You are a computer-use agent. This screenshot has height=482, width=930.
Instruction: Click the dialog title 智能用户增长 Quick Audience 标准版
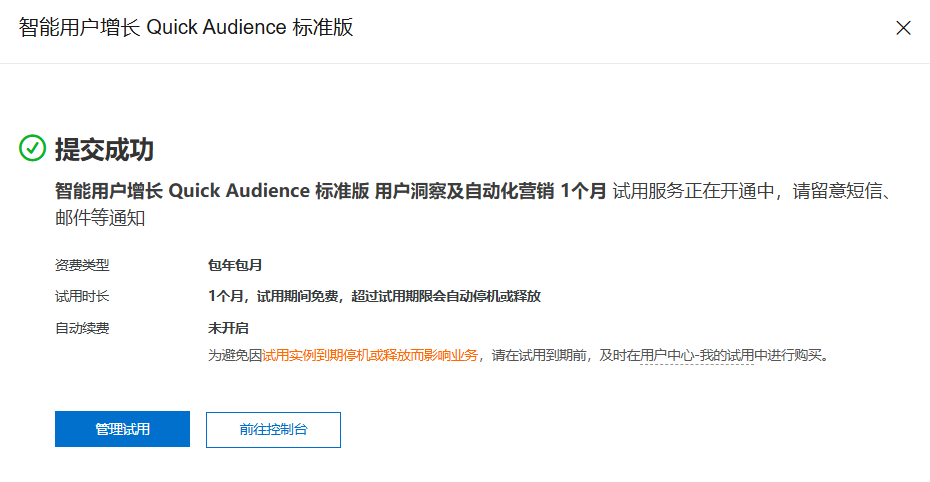(x=186, y=27)
